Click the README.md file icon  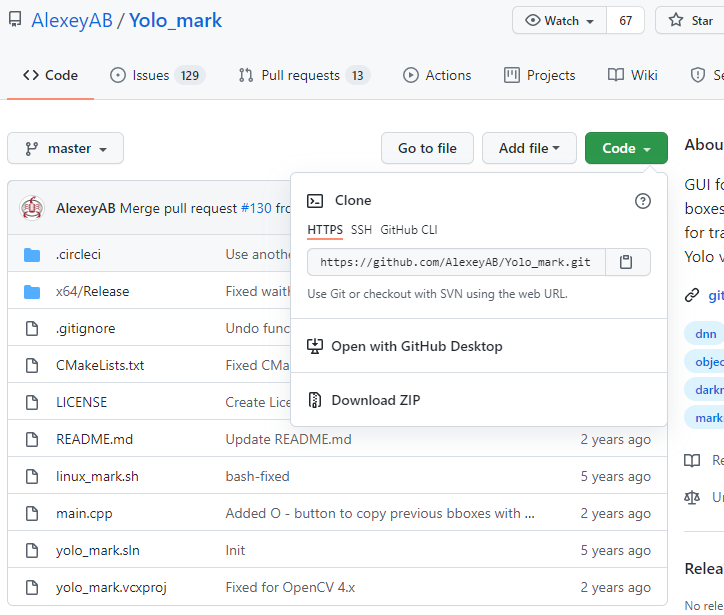click(x=32, y=439)
